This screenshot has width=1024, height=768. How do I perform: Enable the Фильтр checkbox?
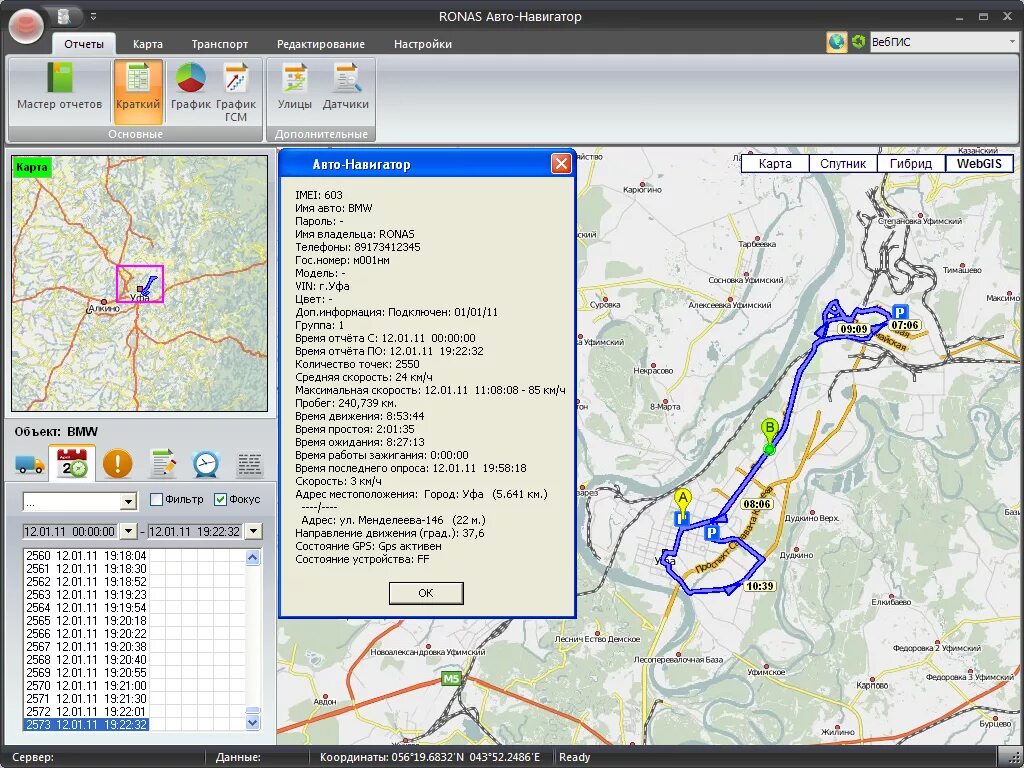click(156, 500)
